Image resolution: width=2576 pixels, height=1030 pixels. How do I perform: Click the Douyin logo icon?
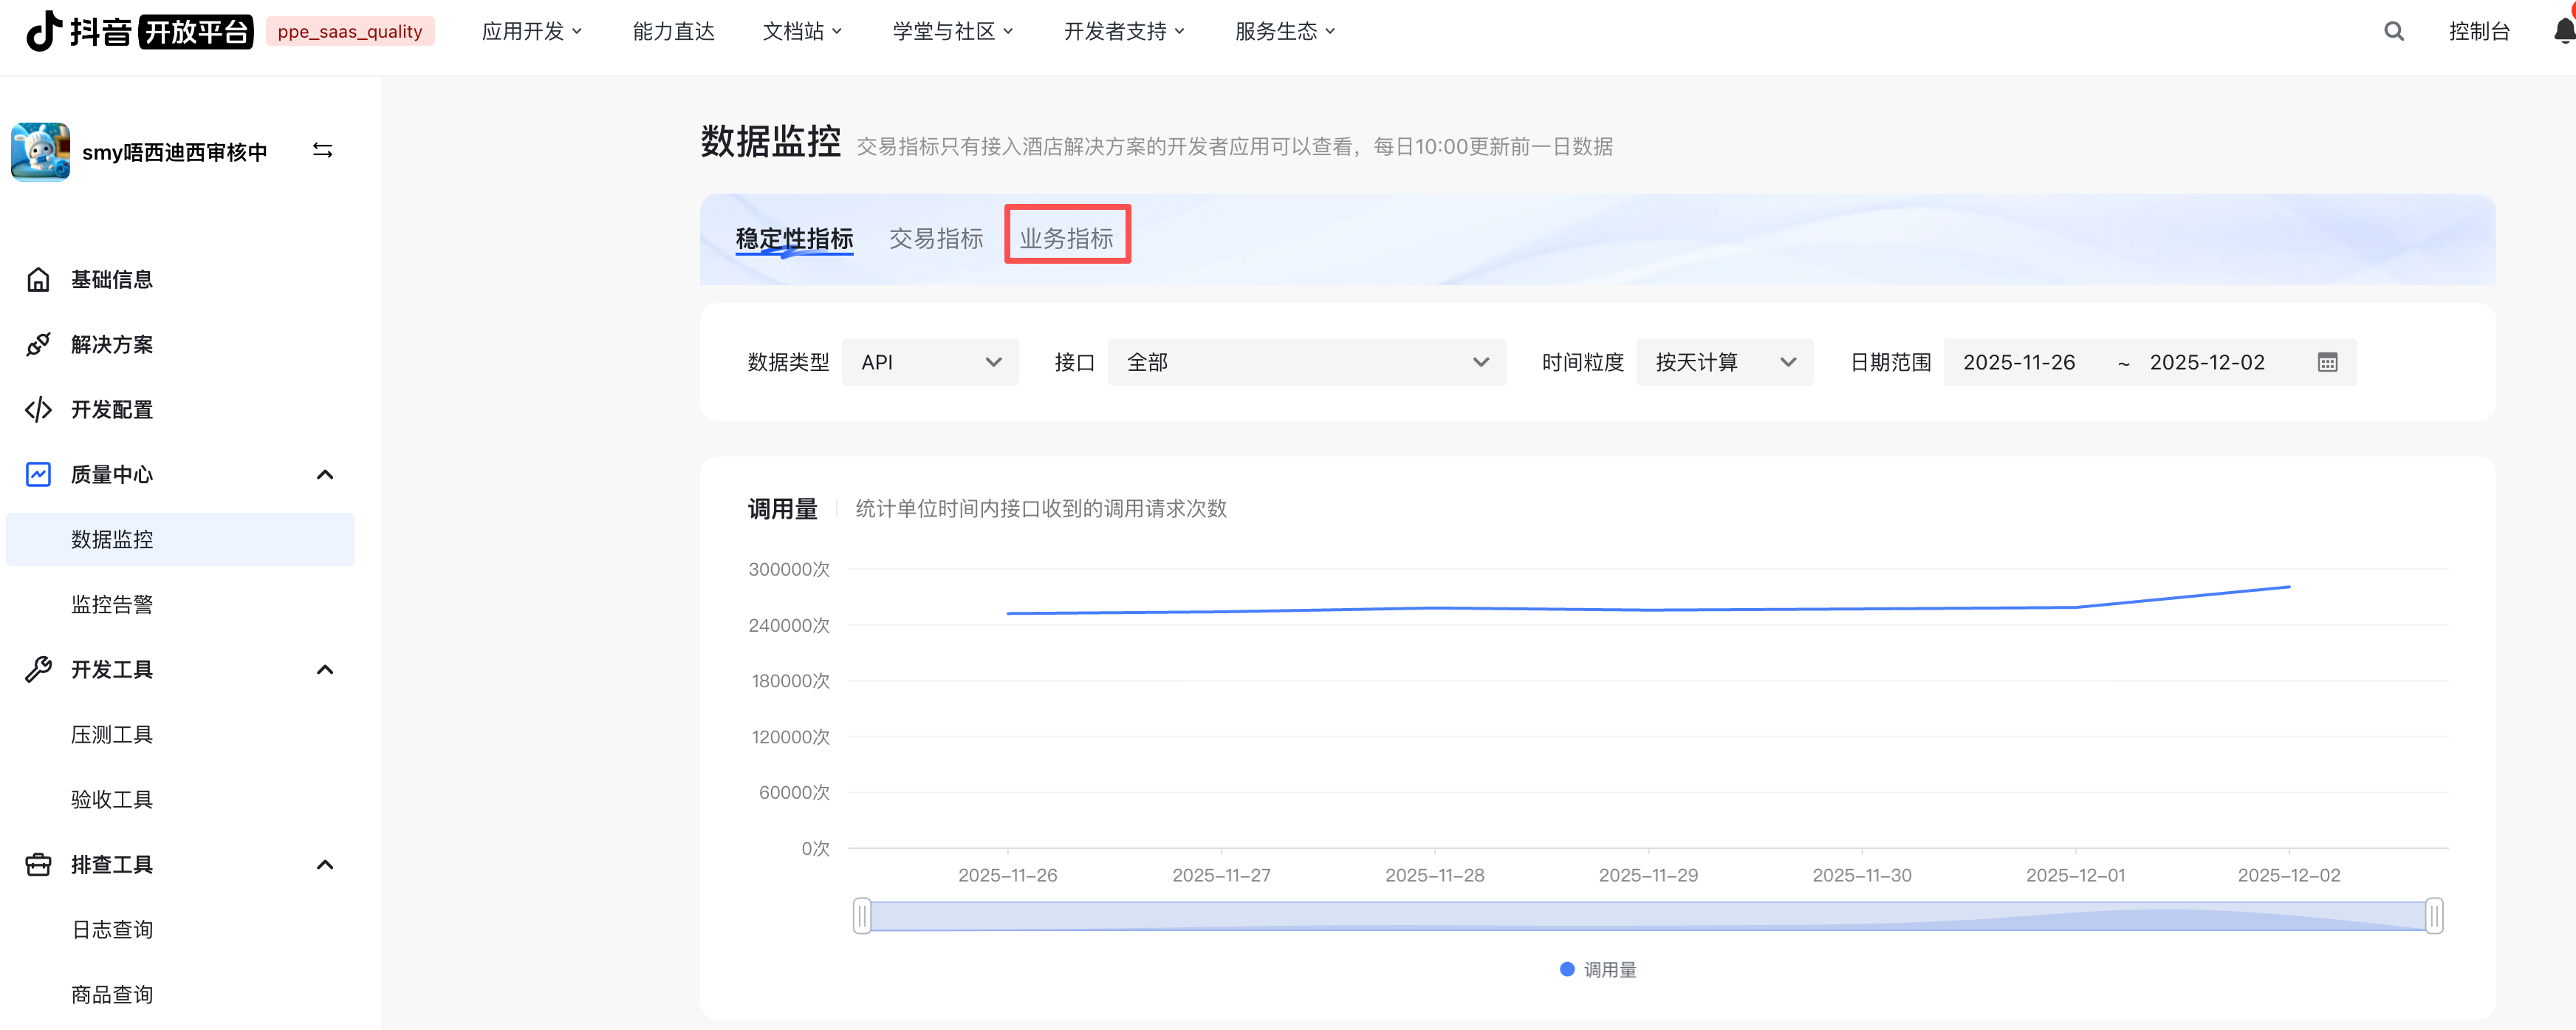[x=44, y=31]
